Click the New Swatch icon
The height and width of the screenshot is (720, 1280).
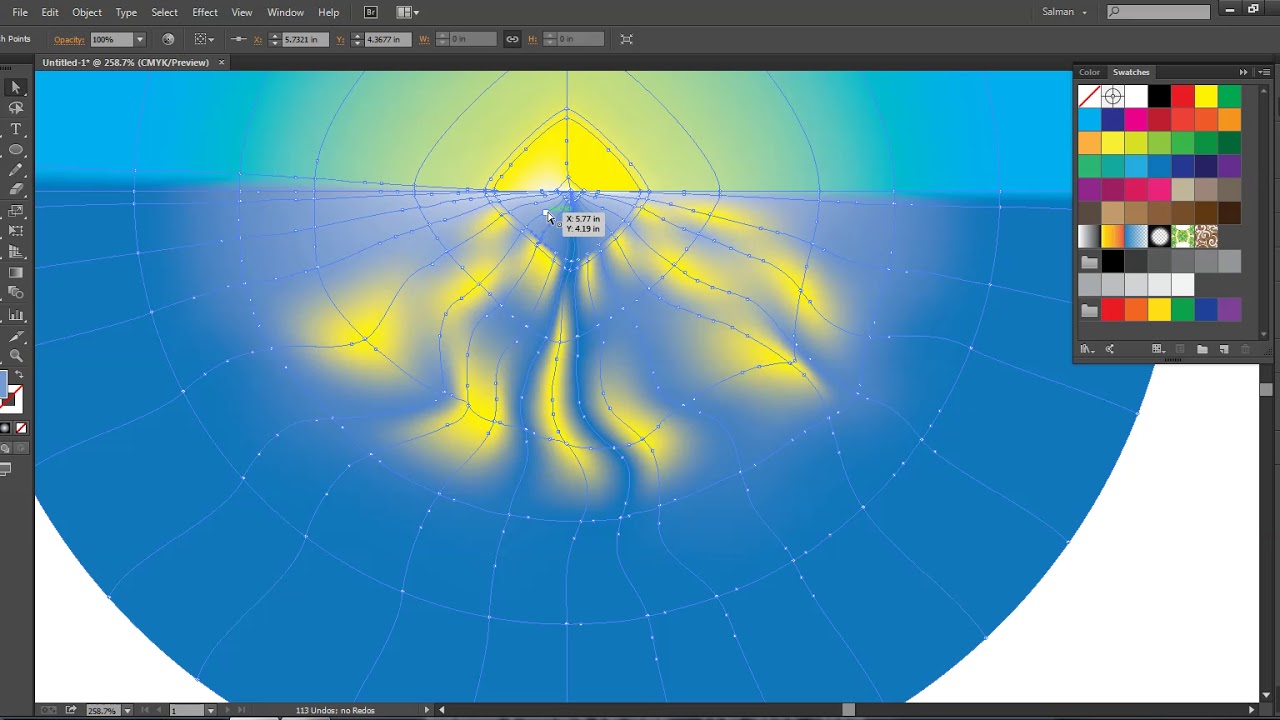click(x=1223, y=349)
